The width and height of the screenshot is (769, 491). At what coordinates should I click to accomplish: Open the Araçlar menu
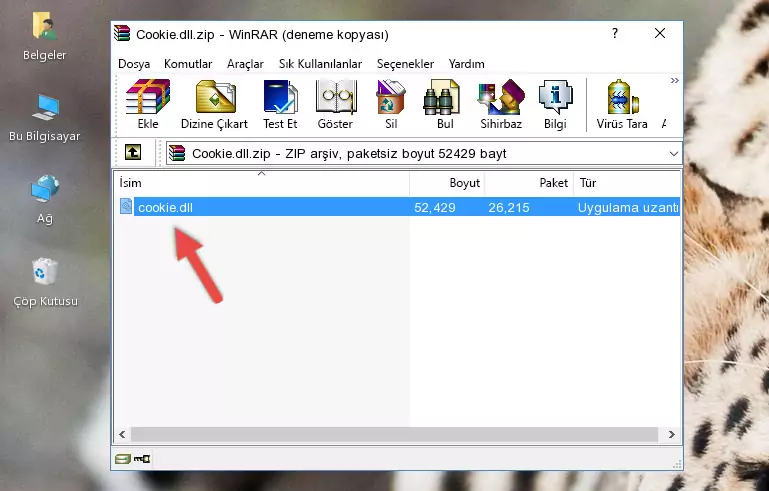pyautogui.click(x=245, y=64)
